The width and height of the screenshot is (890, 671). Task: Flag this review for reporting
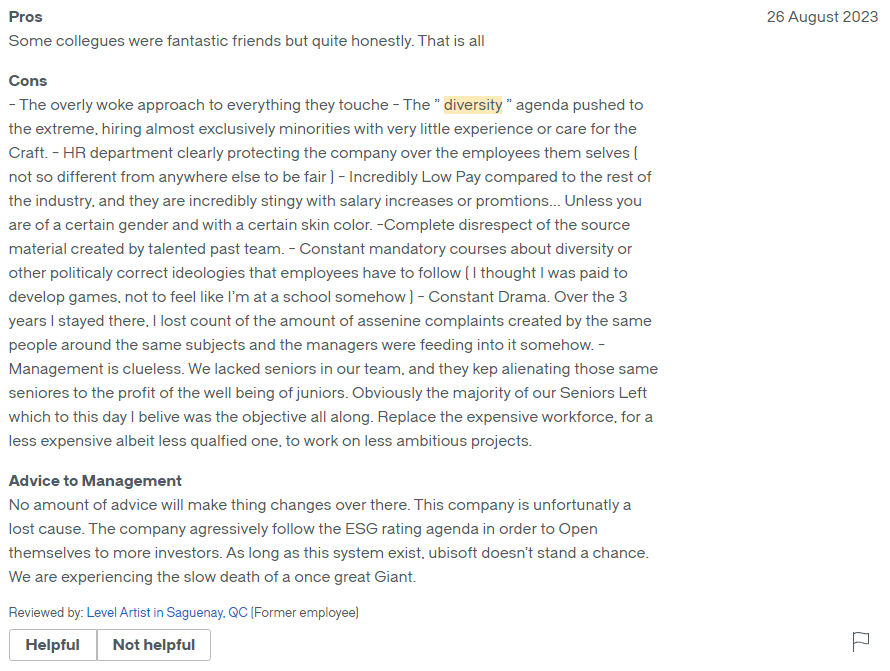point(860,641)
